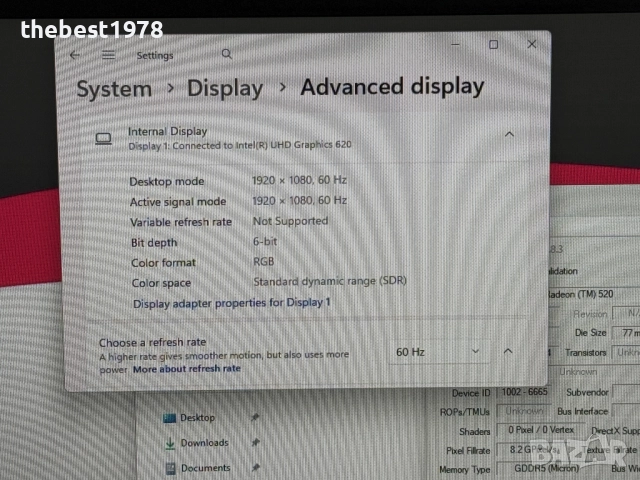Click the Revision field in GPU-Z window
This screenshot has width=640, height=480.
(x=626, y=313)
